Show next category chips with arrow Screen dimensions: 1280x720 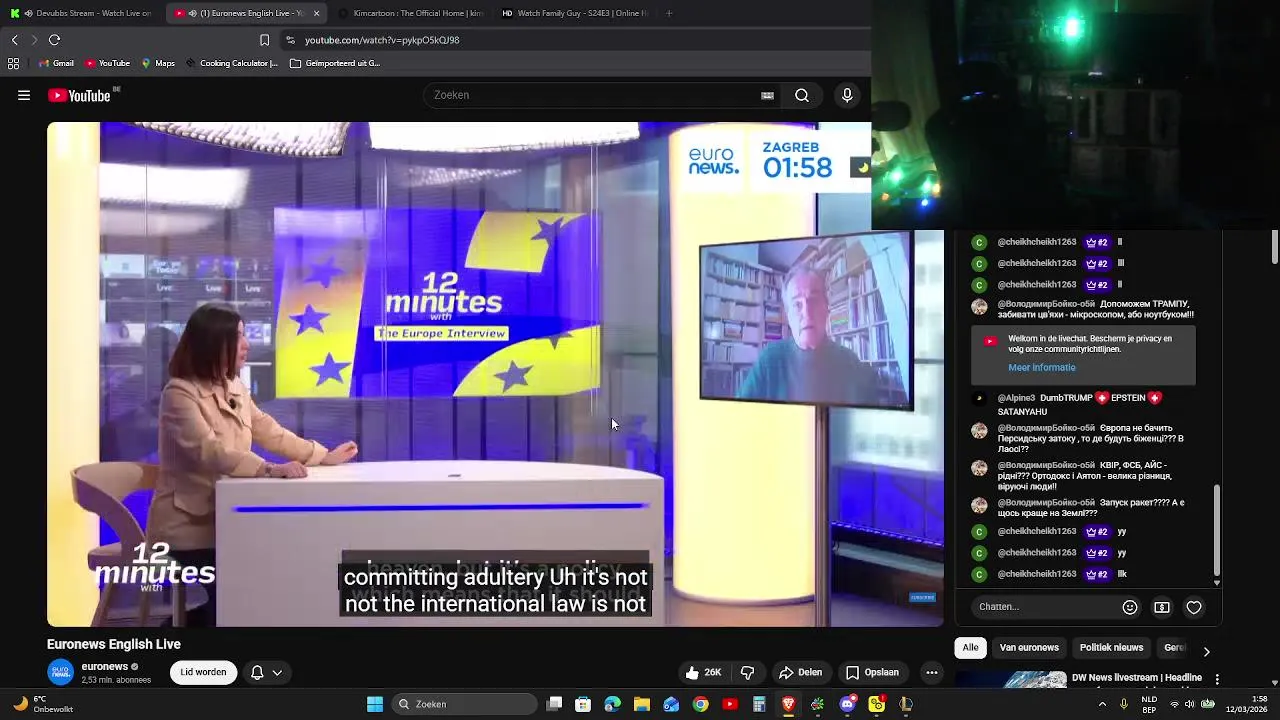[1206, 651]
